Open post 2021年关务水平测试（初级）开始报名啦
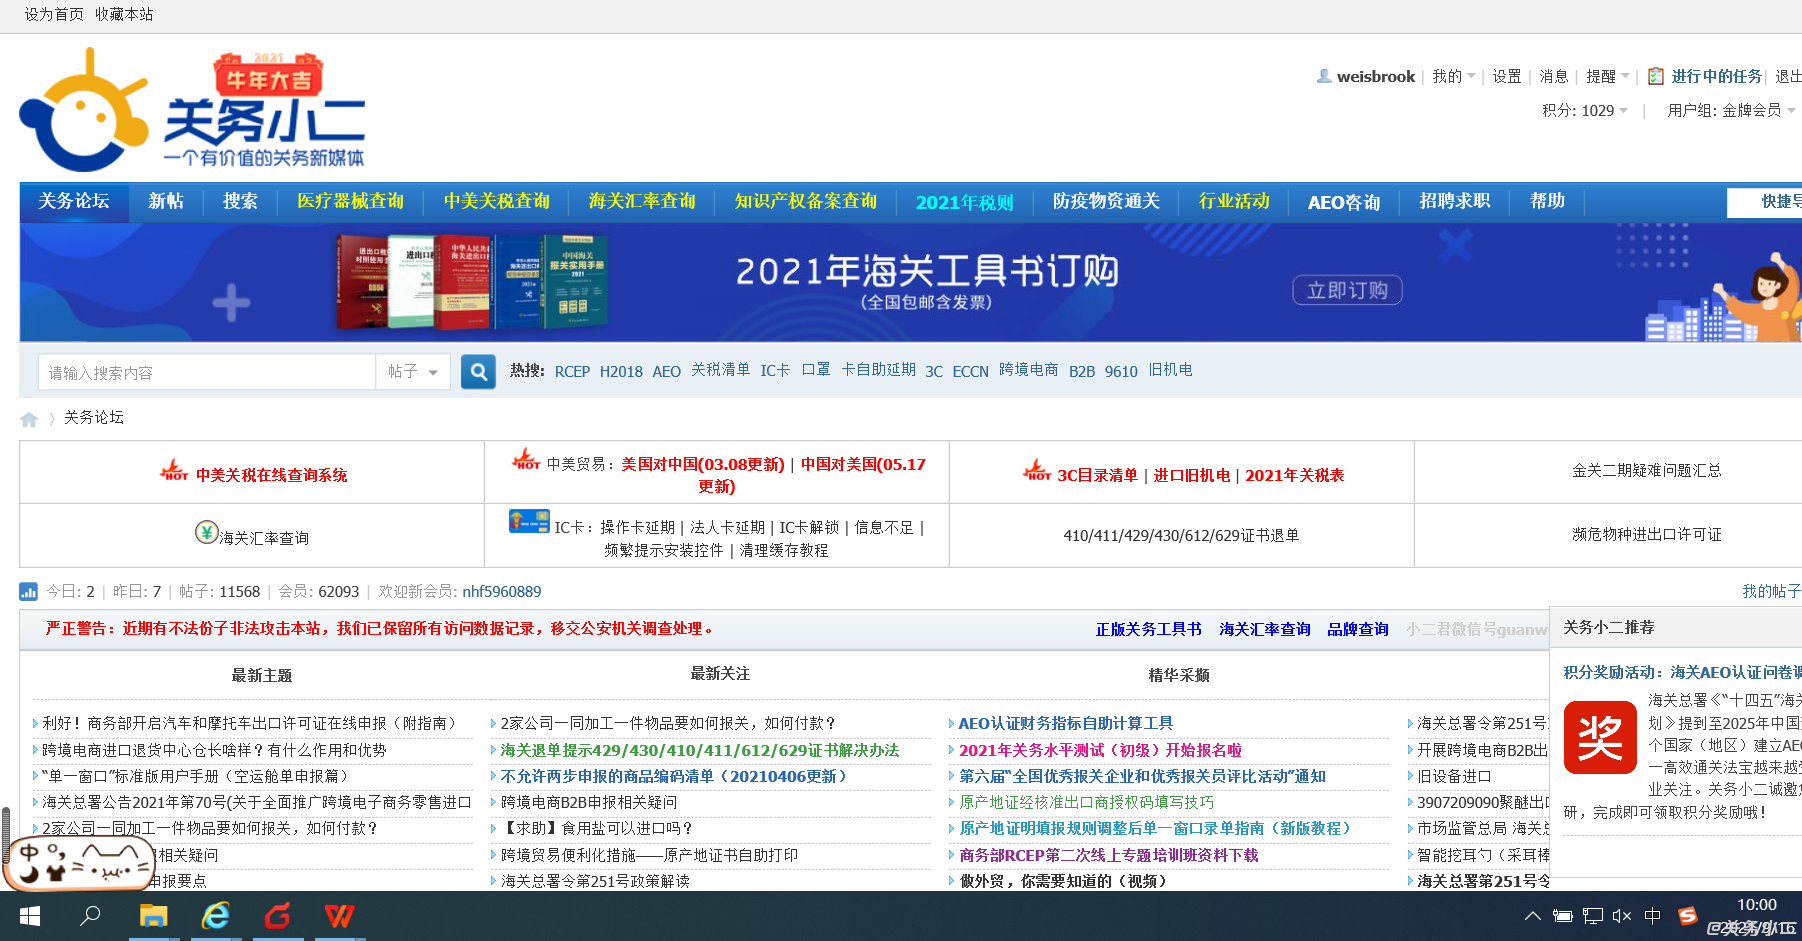1802x941 pixels. coord(1100,750)
